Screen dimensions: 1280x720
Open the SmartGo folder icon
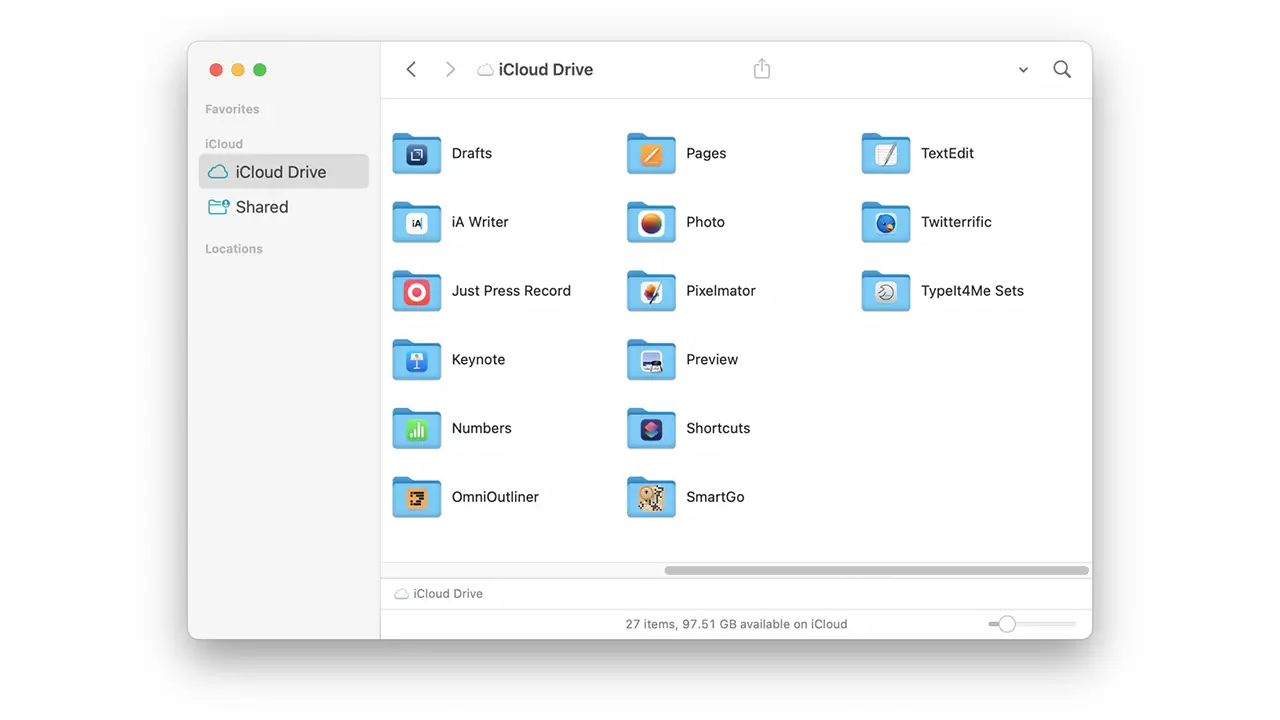click(x=651, y=497)
